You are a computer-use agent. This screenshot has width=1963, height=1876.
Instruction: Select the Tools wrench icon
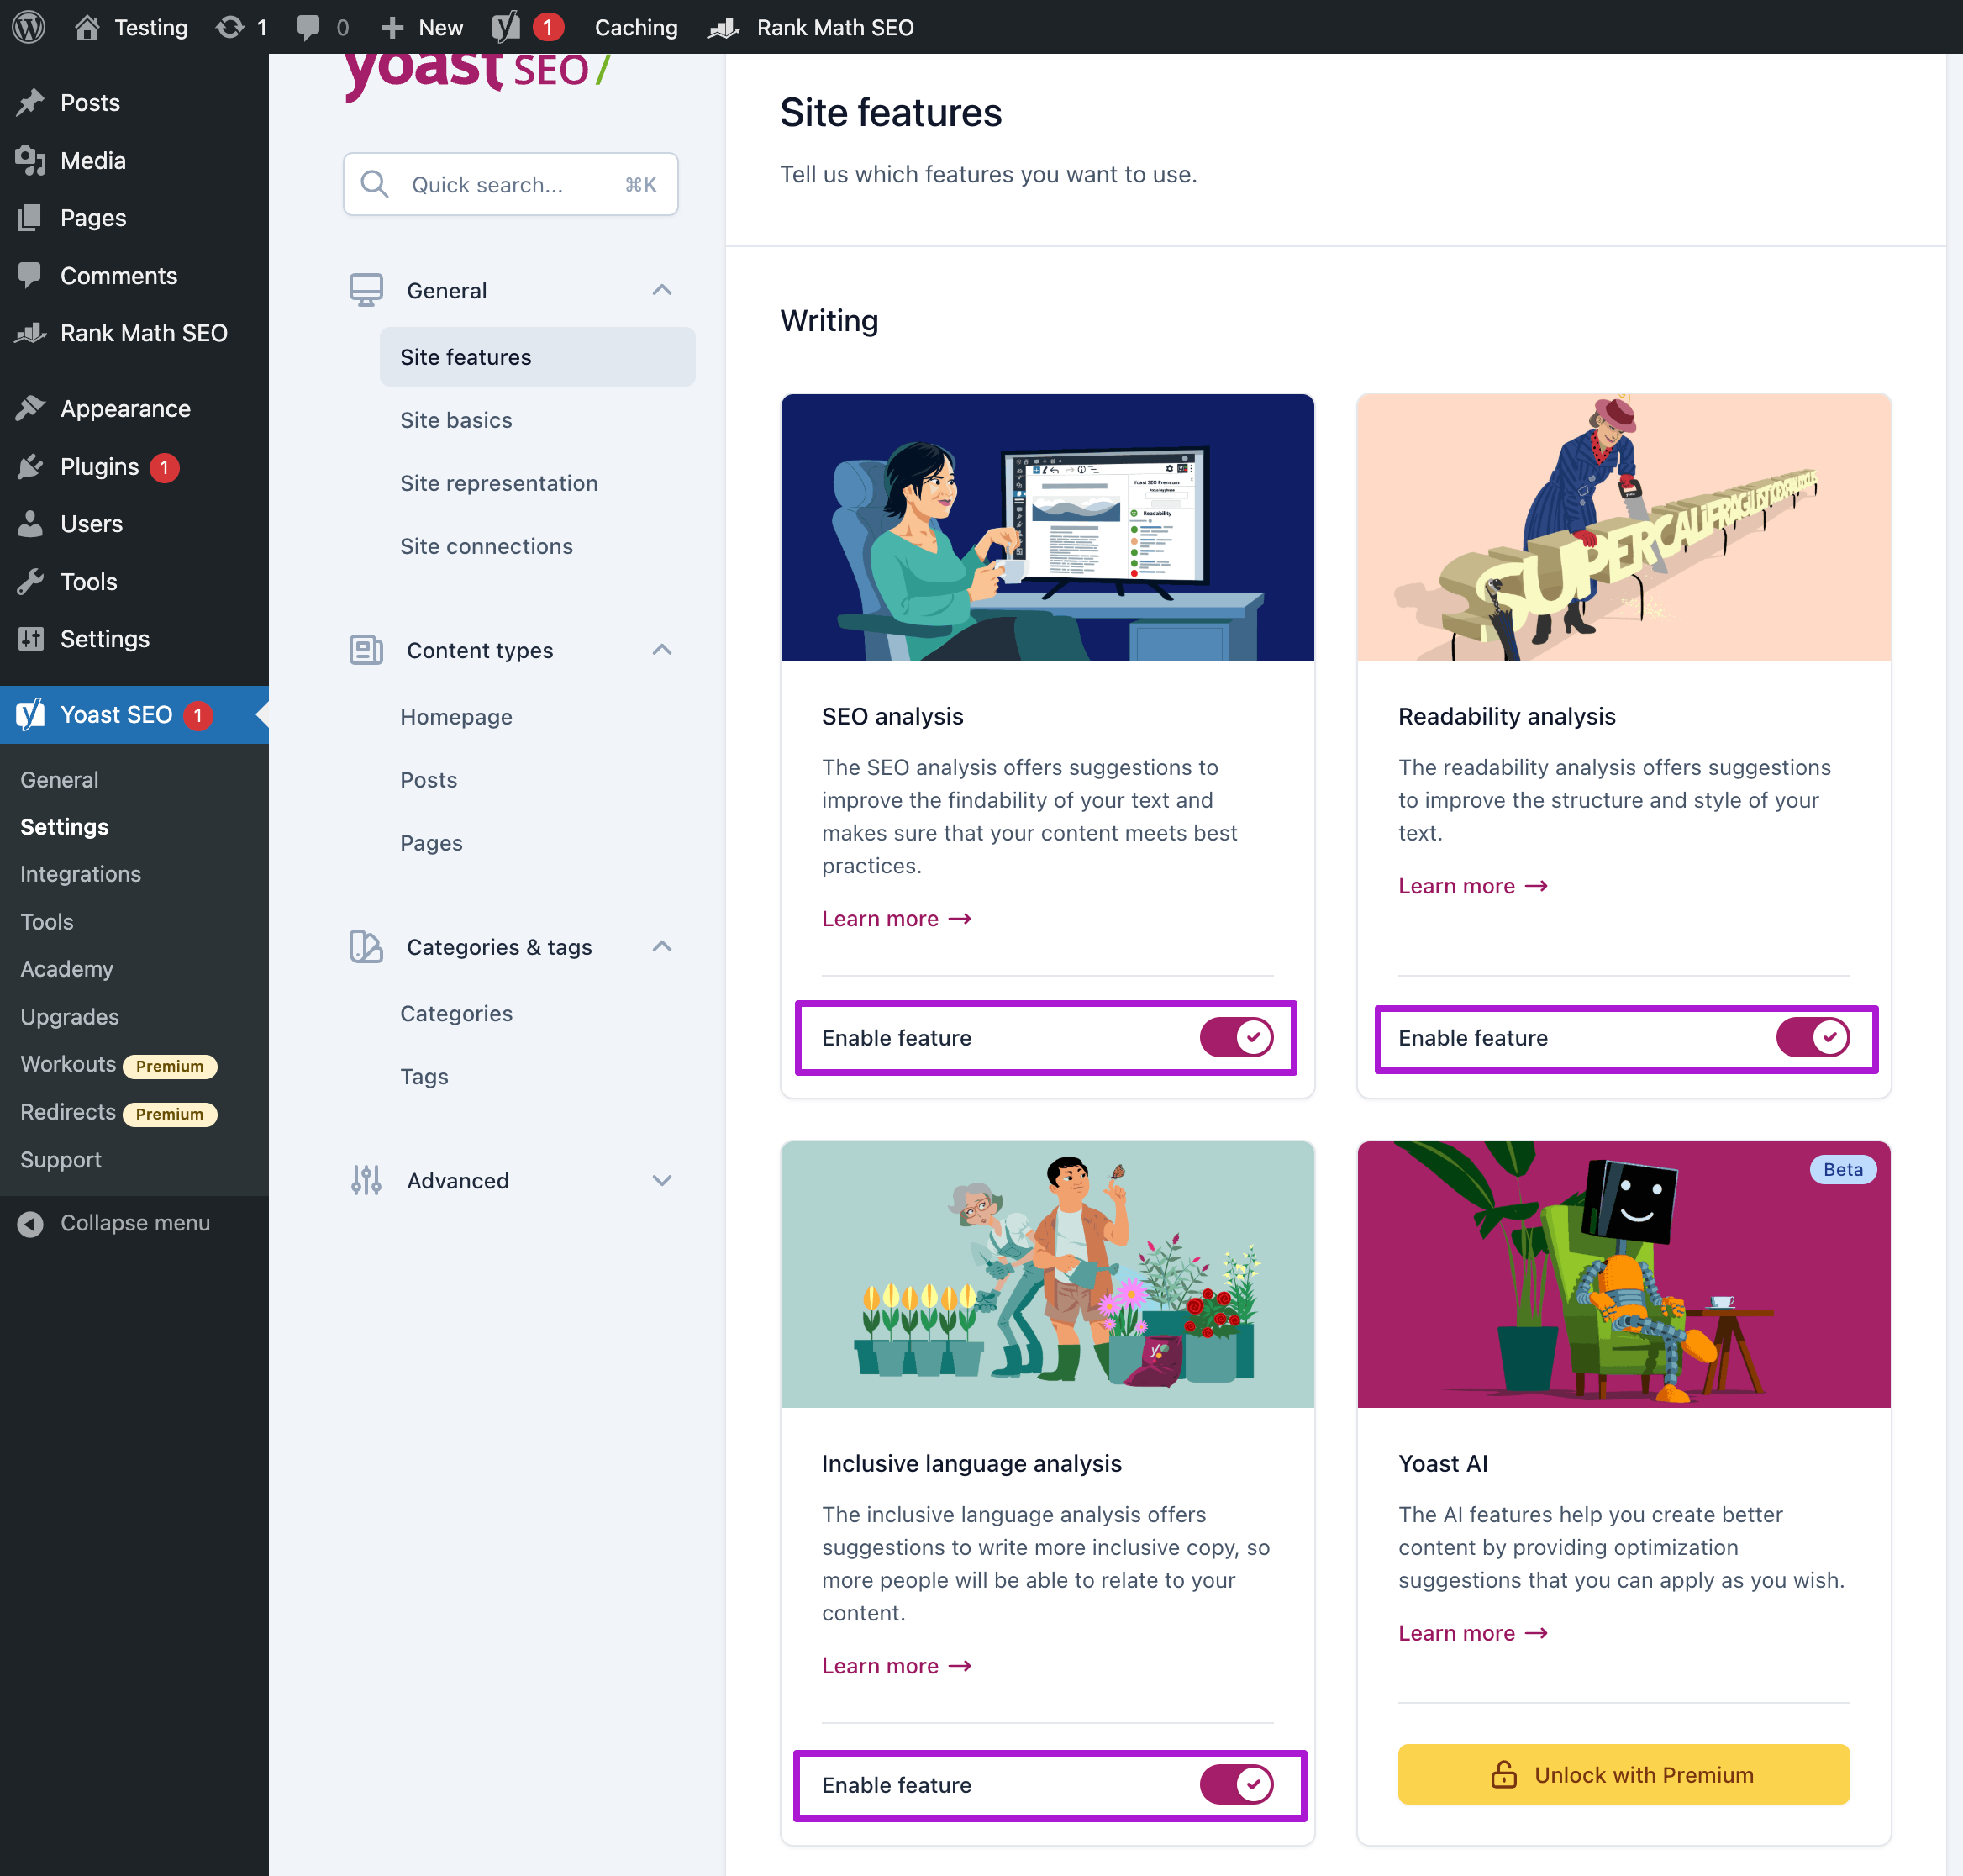[31, 581]
